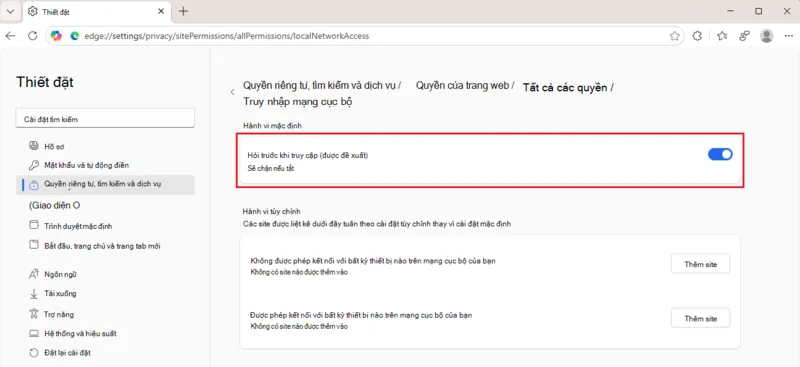Screen dimensions: 800x367
Task: Click the Tải xuống download arrow icon
Action: [34, 294]
